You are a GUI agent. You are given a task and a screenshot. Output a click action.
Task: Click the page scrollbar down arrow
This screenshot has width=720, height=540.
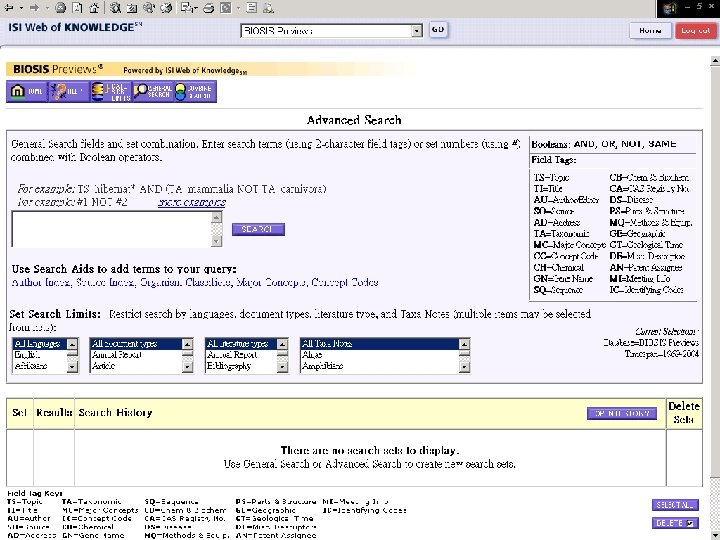(x=715, y=534)
